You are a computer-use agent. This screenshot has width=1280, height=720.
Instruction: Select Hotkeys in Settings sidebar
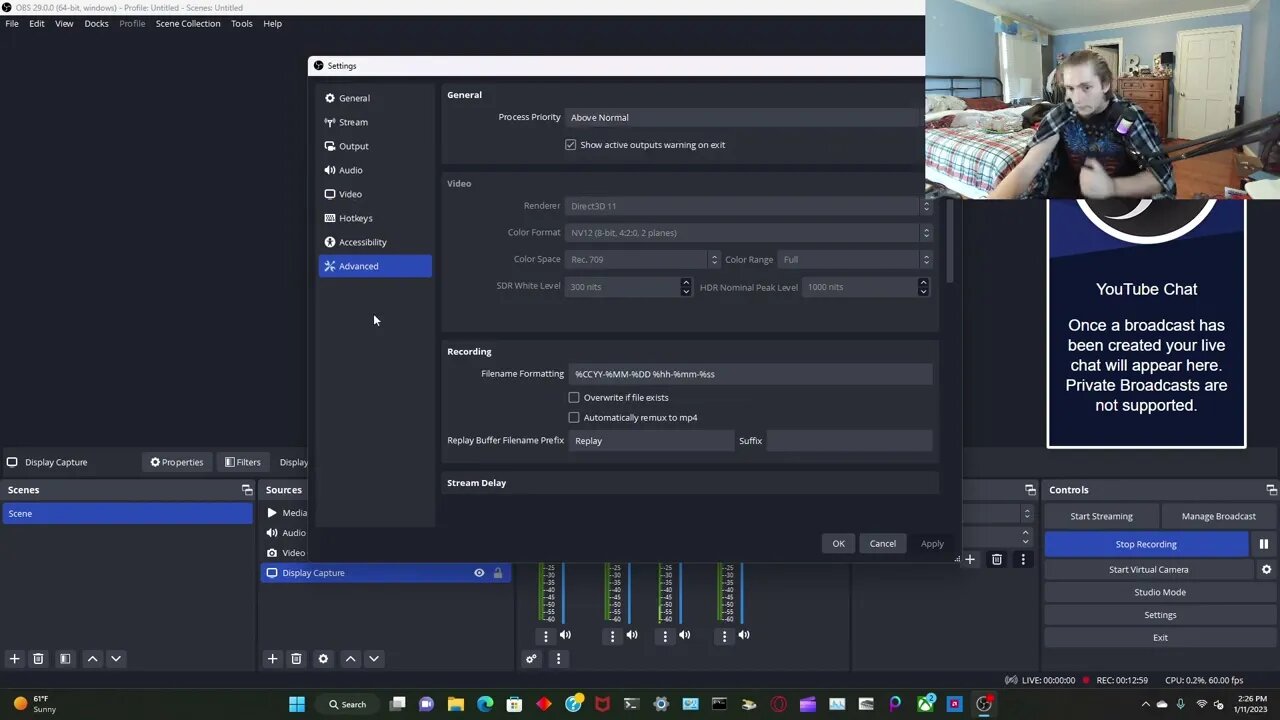pos(375,218)
